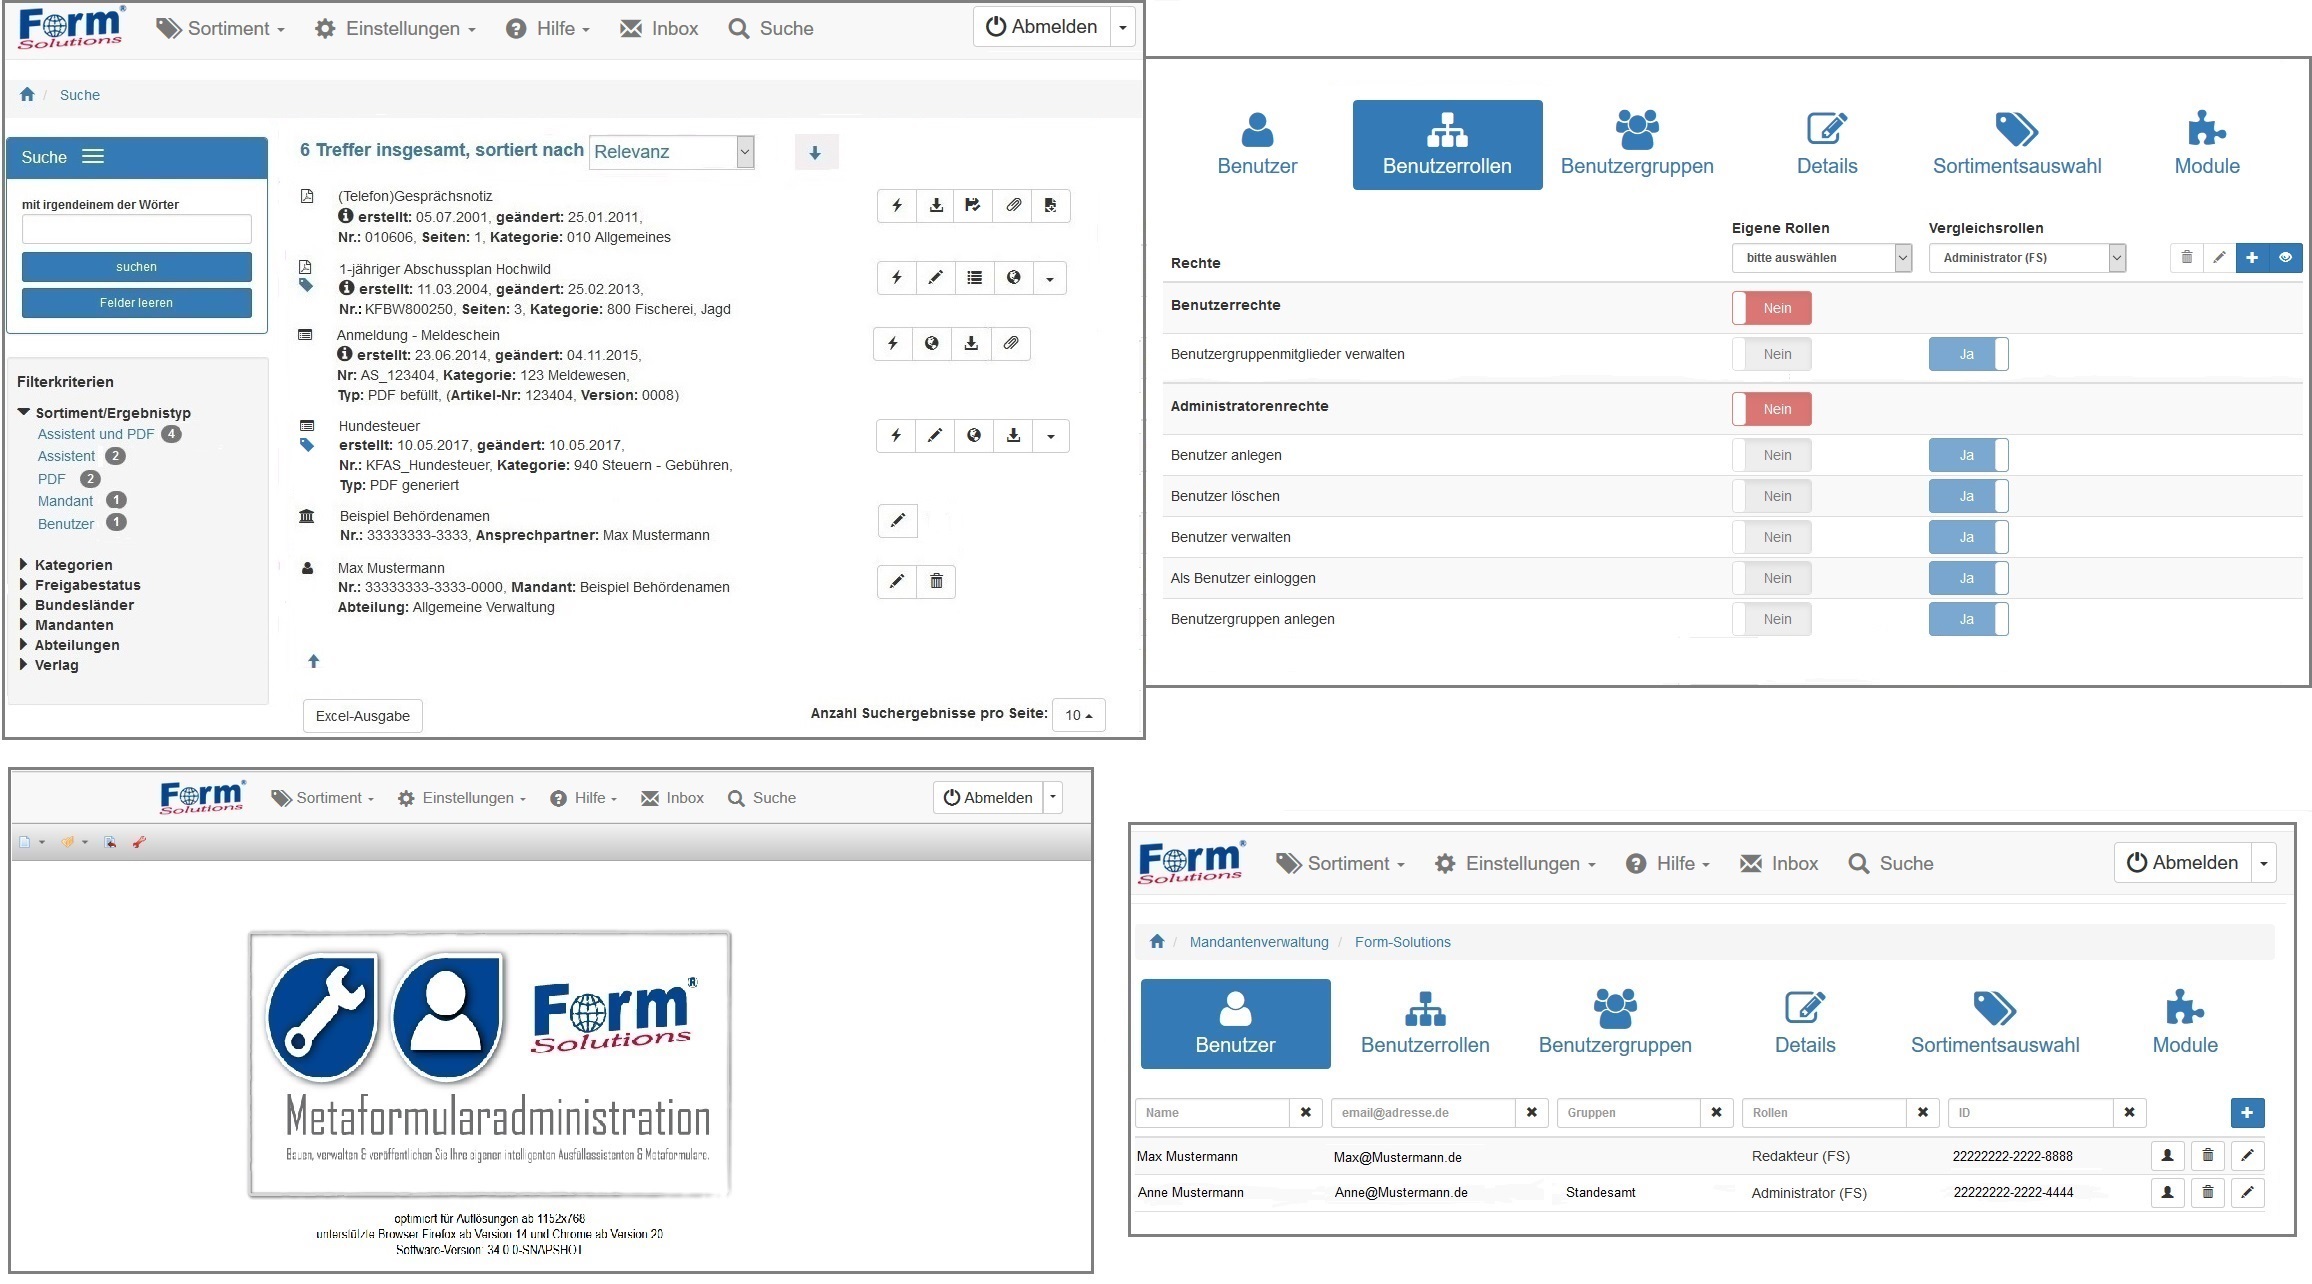
Task: Click pencil icon for Abschlussplan Hochwild result
Action: 935,277
